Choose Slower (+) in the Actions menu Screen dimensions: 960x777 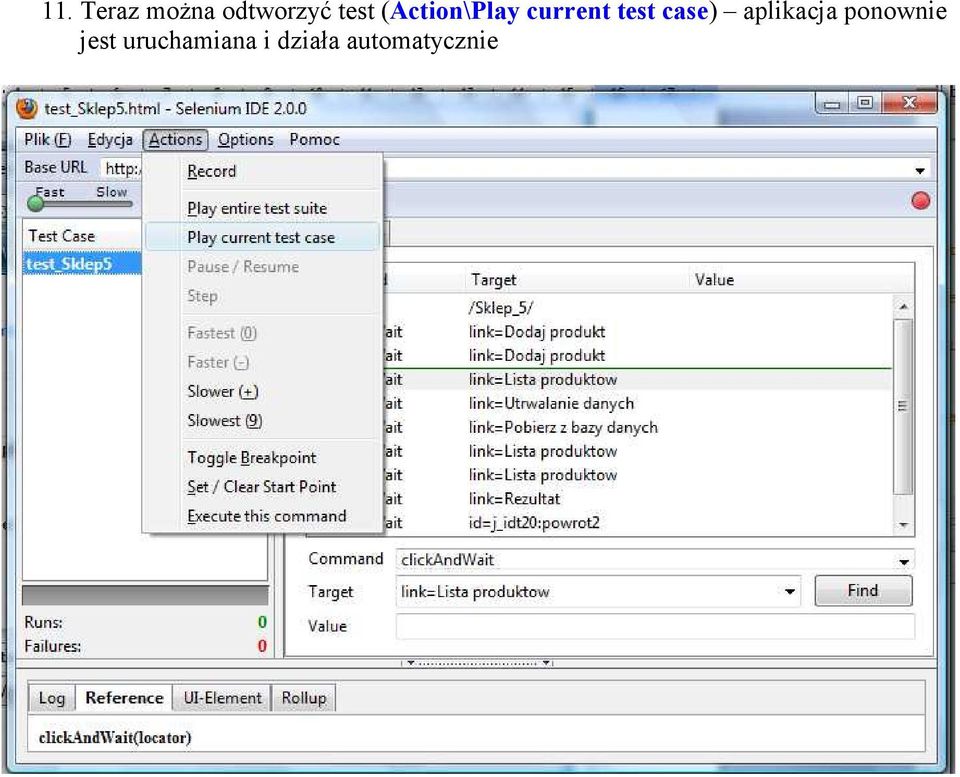click(x=263, y=391)
